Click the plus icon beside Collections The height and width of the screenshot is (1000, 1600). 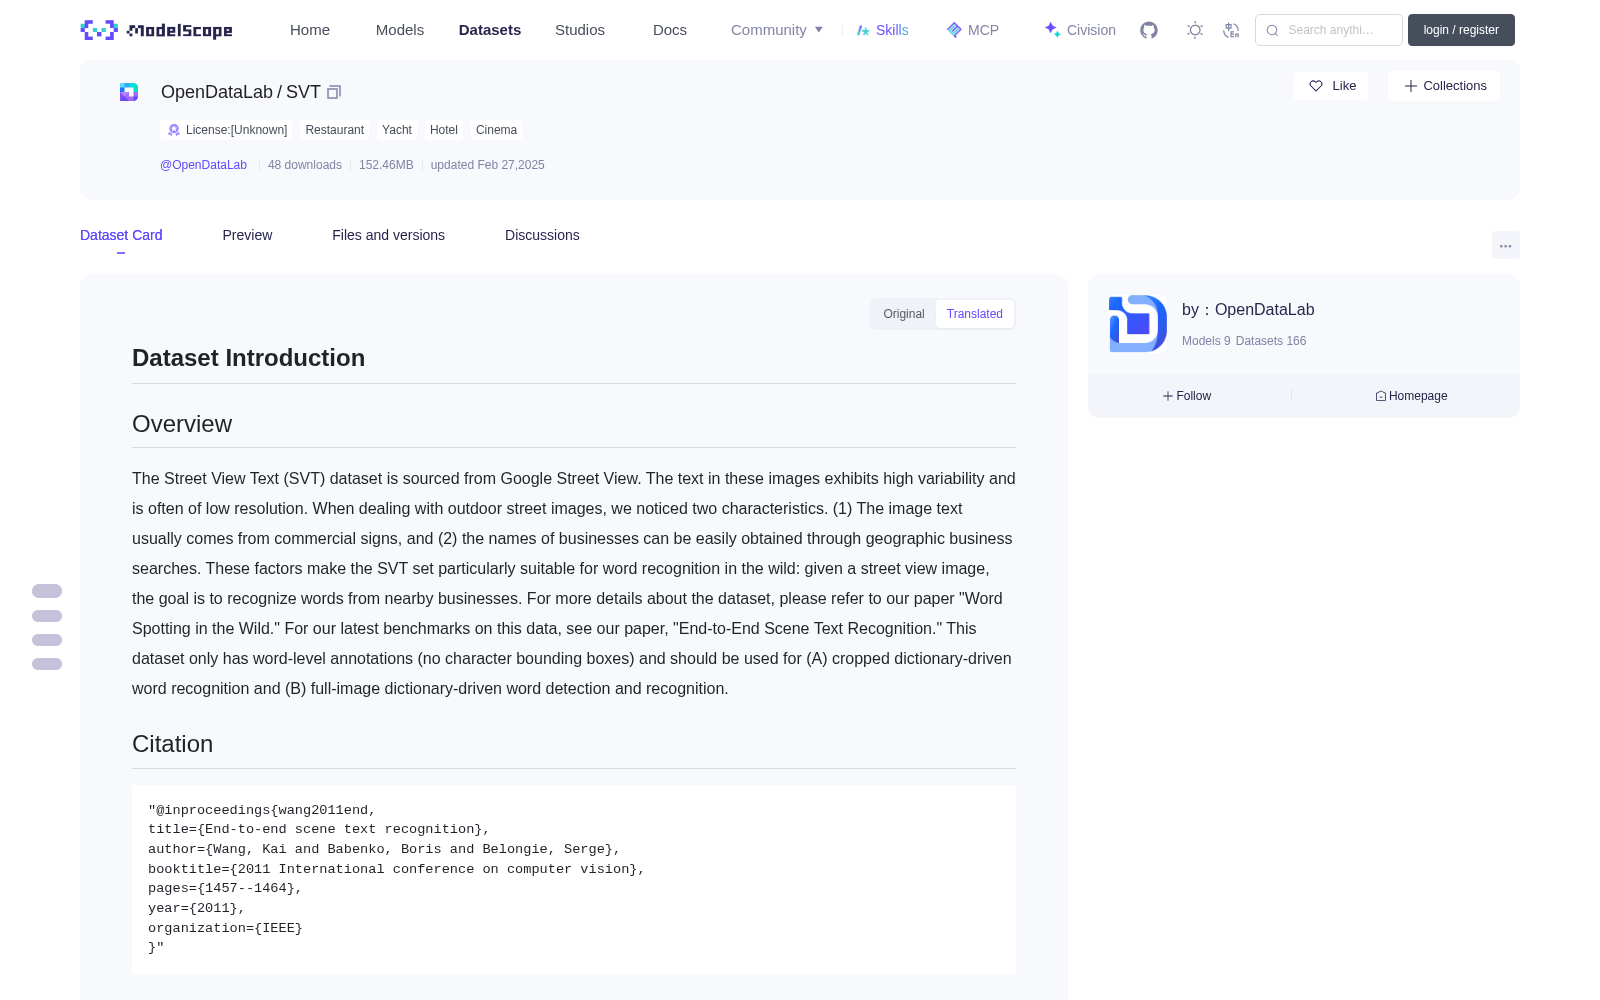[x=1411, y=86]
